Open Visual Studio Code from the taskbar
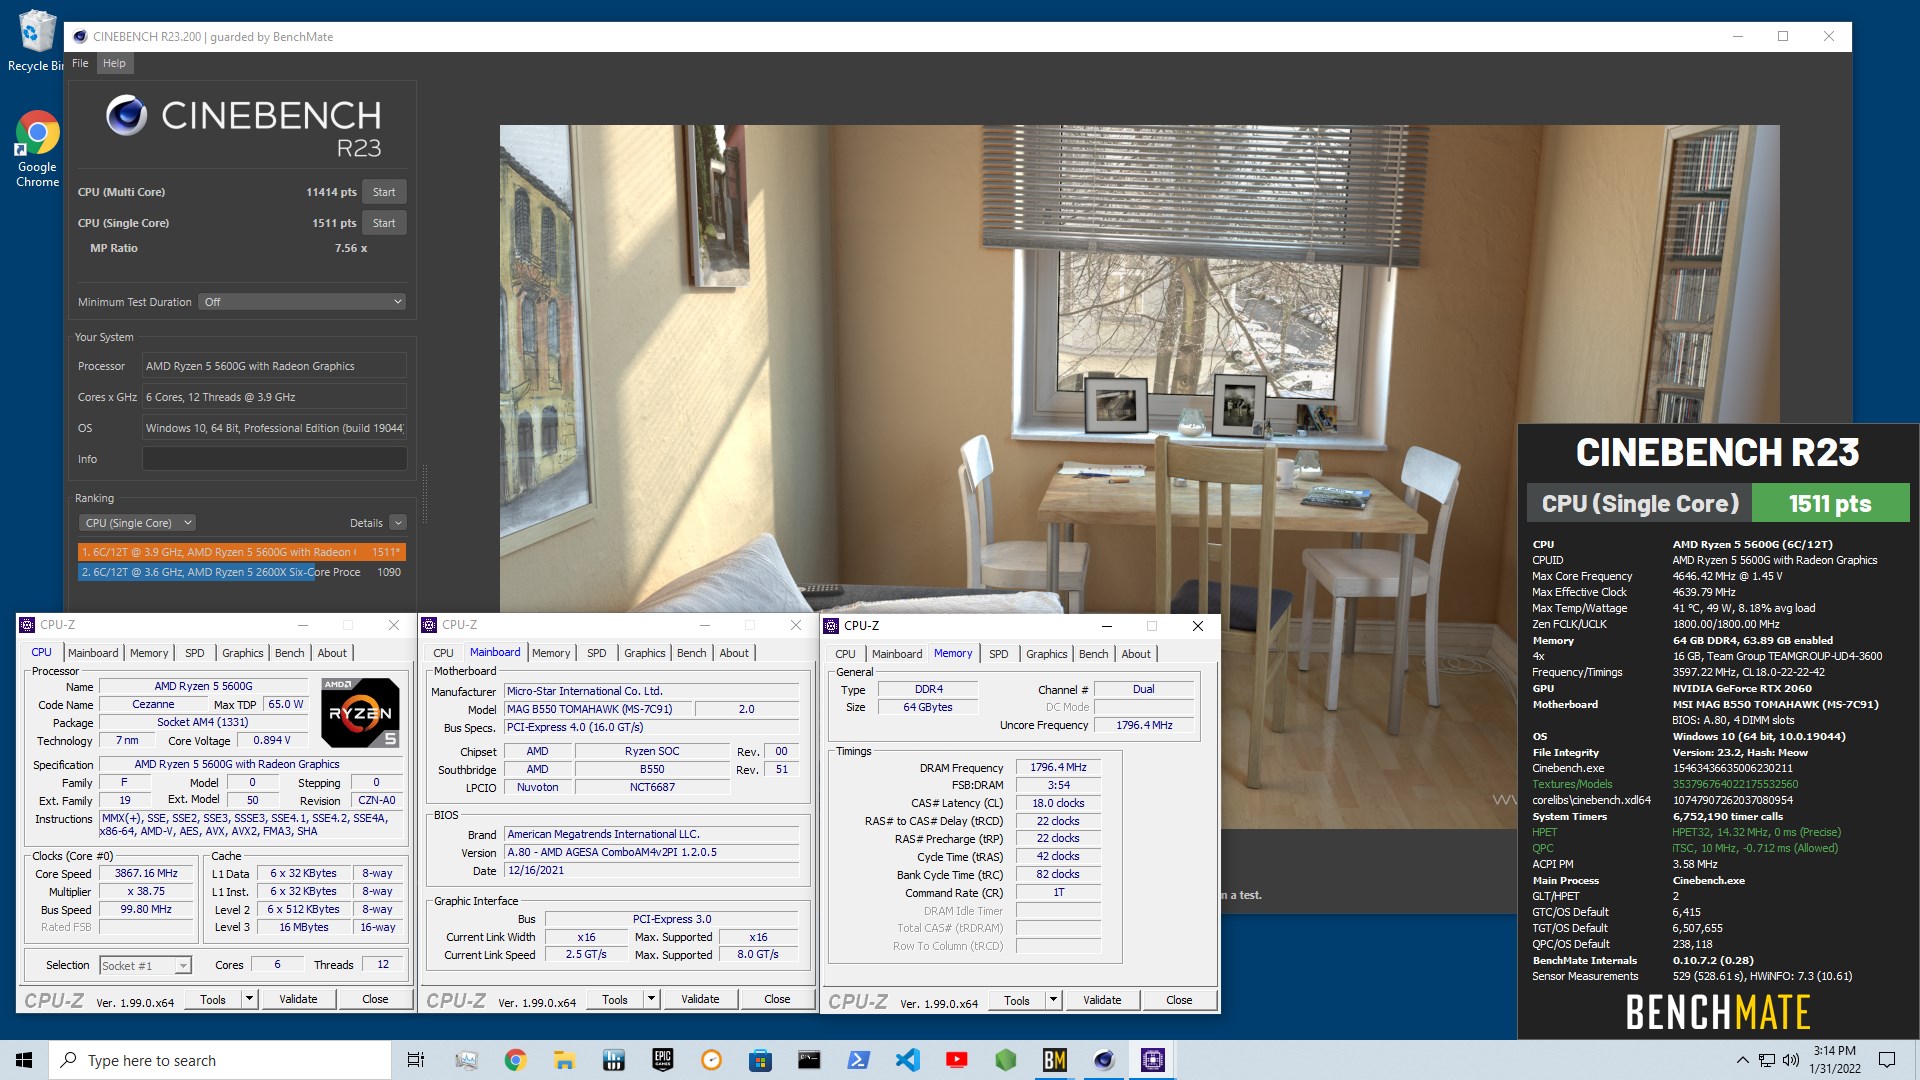Viewport: 1920px width, 1080px height. [907, 1060]
